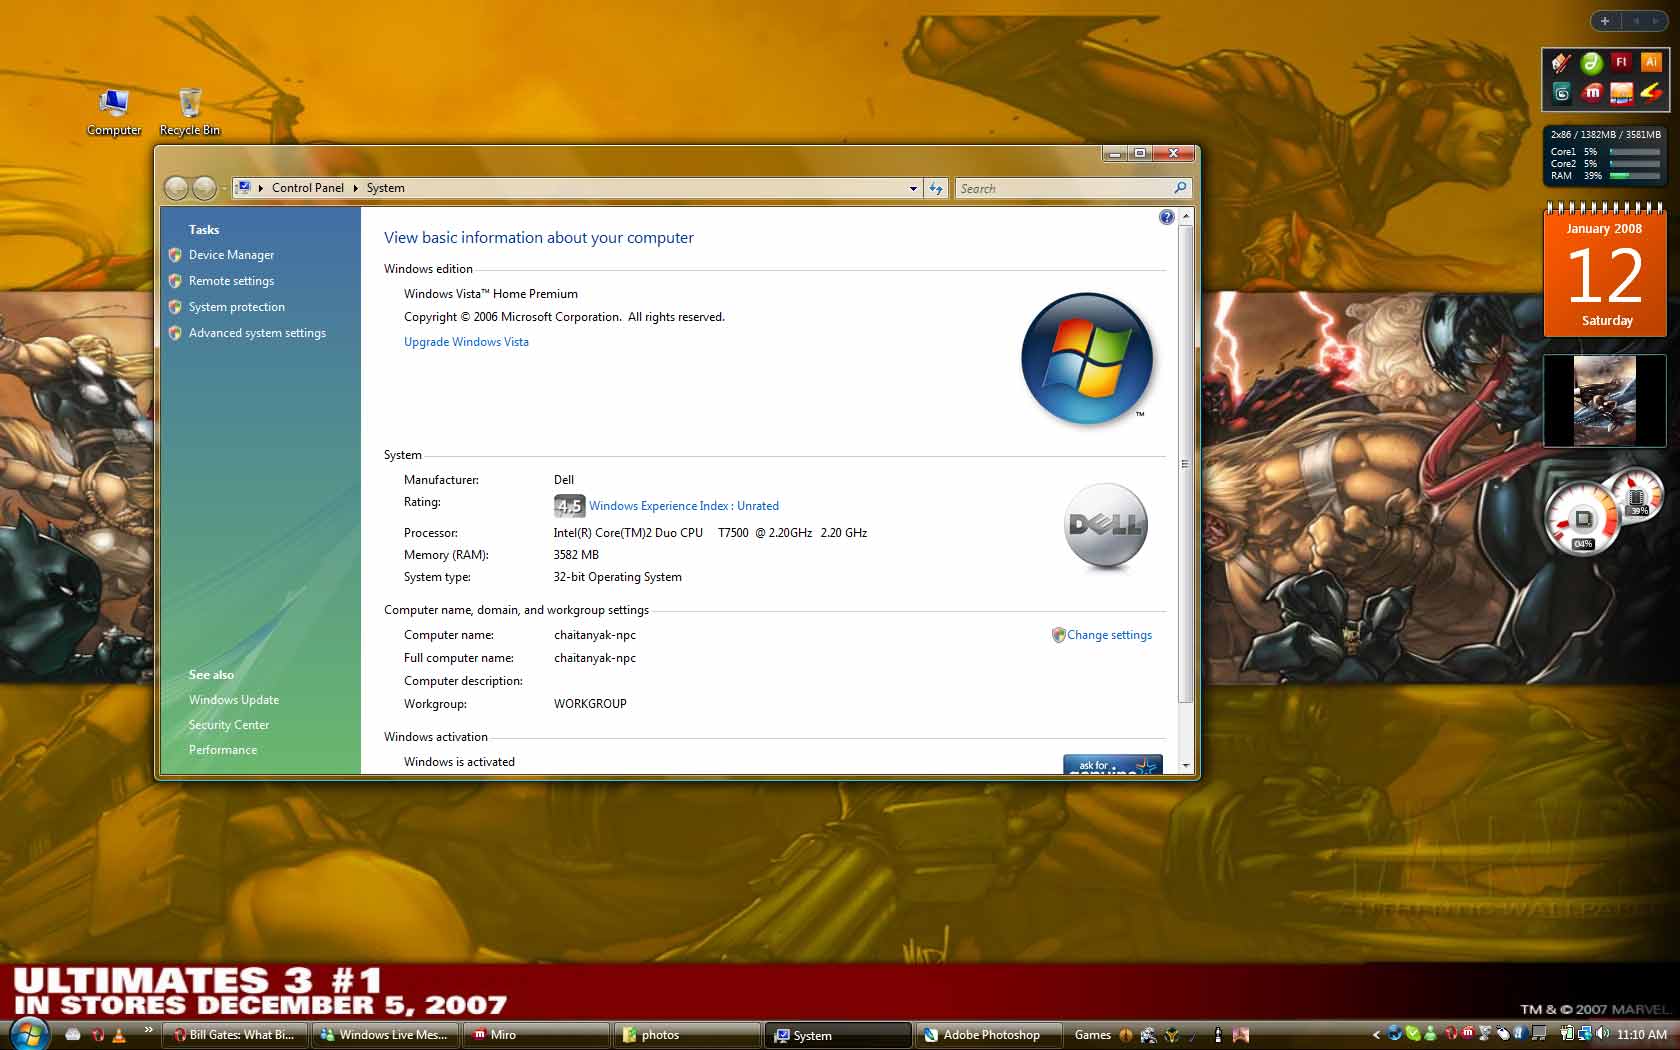This screenshot has height=1050, width=1680.
Task: Click Change settings for computer name
Action: (x=1109, y=635)
